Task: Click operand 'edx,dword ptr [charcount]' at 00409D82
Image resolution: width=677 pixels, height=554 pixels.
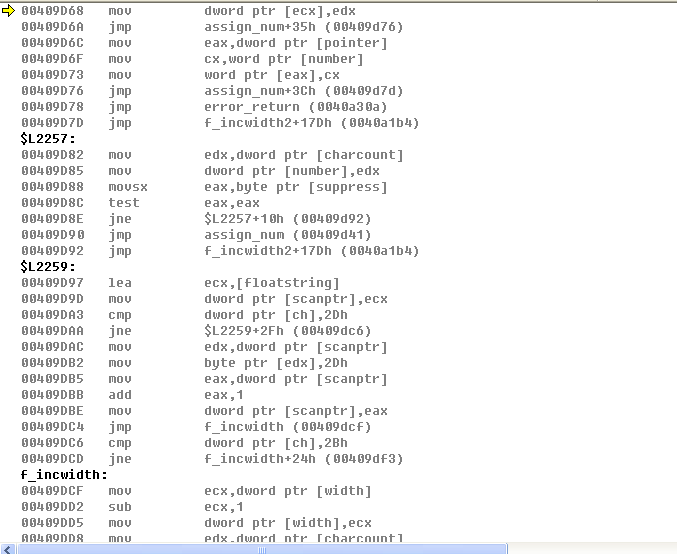Action: coord(304,155)
